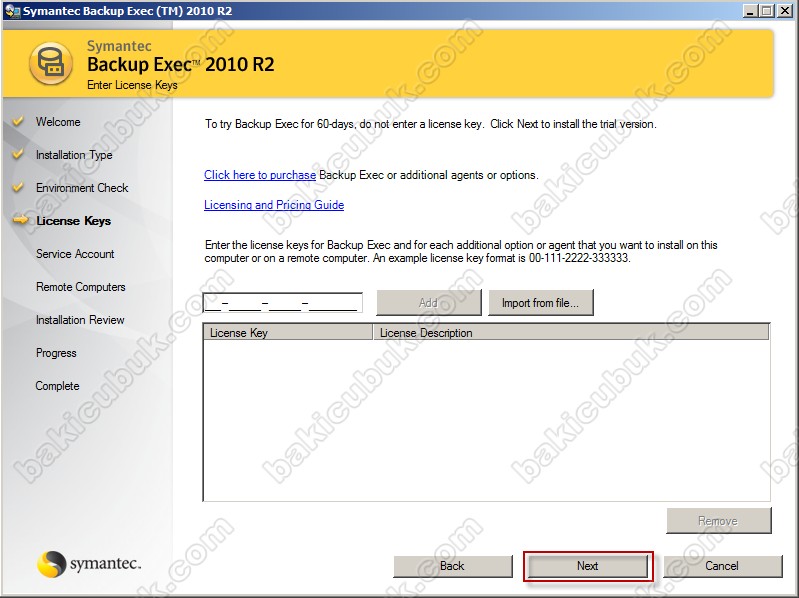Image resolution: width=799 pixels, height=598 pixels.
Task: Click the License Key column header
Action: 288,333
